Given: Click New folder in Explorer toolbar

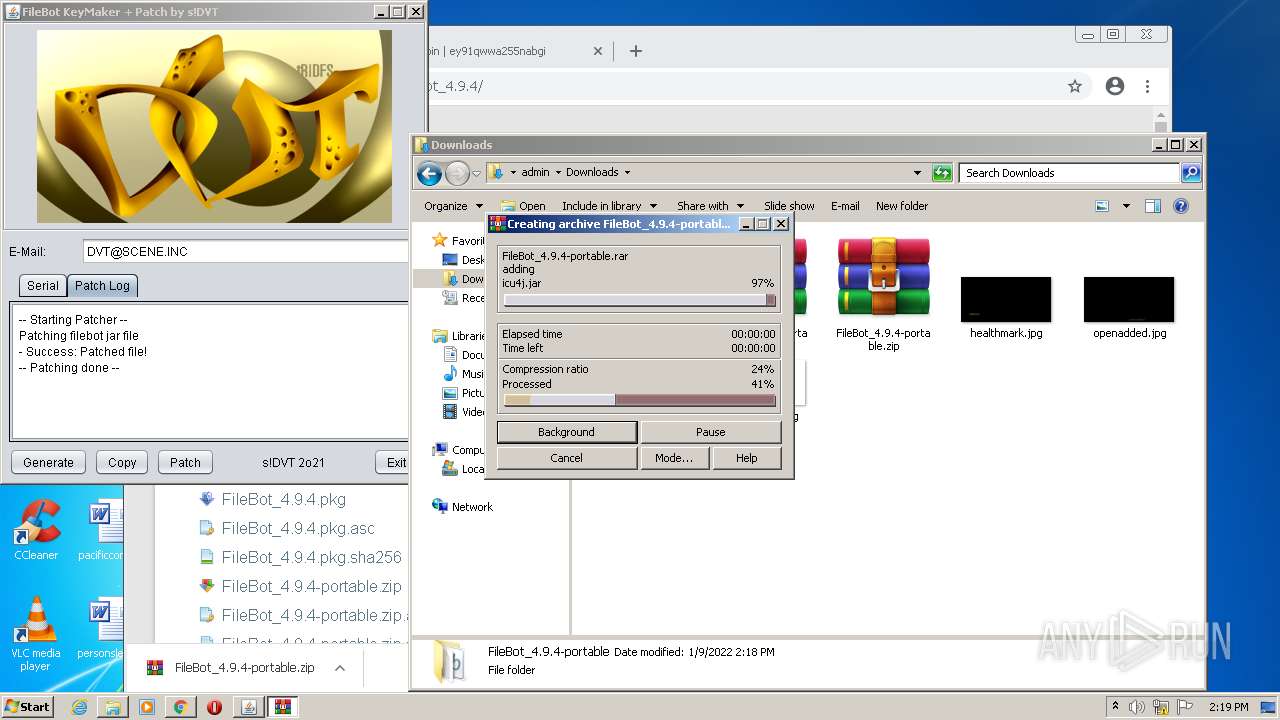Looking at the screenshot, I should click(902, 206).
